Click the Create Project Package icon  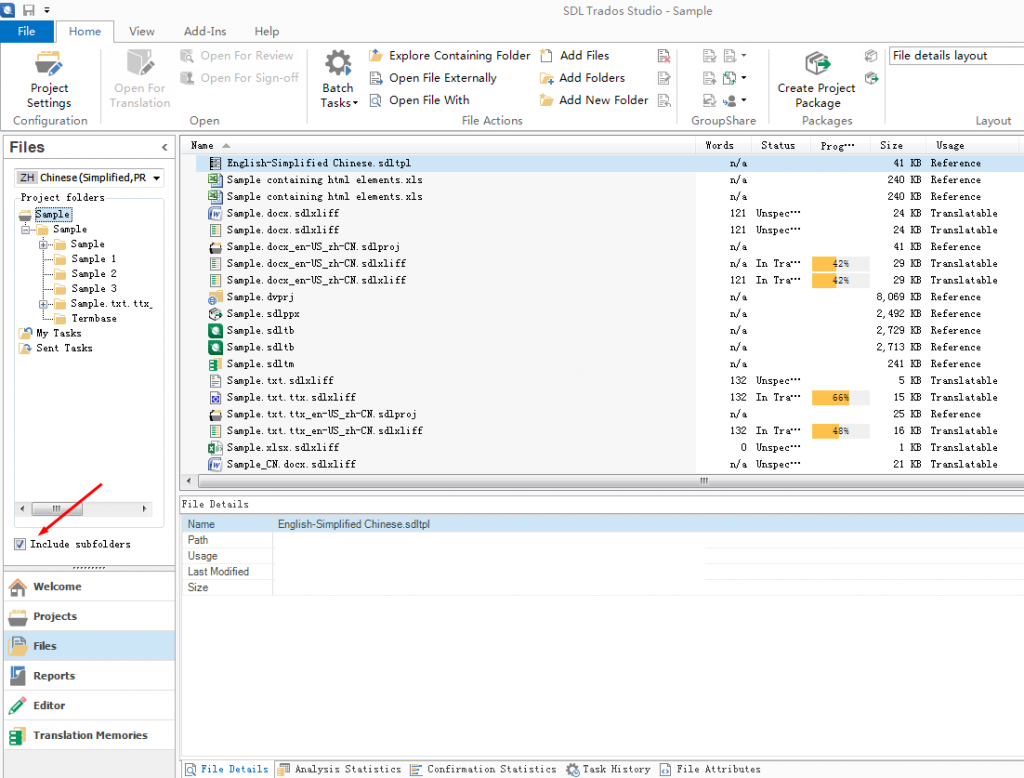[x=817, y=64]
